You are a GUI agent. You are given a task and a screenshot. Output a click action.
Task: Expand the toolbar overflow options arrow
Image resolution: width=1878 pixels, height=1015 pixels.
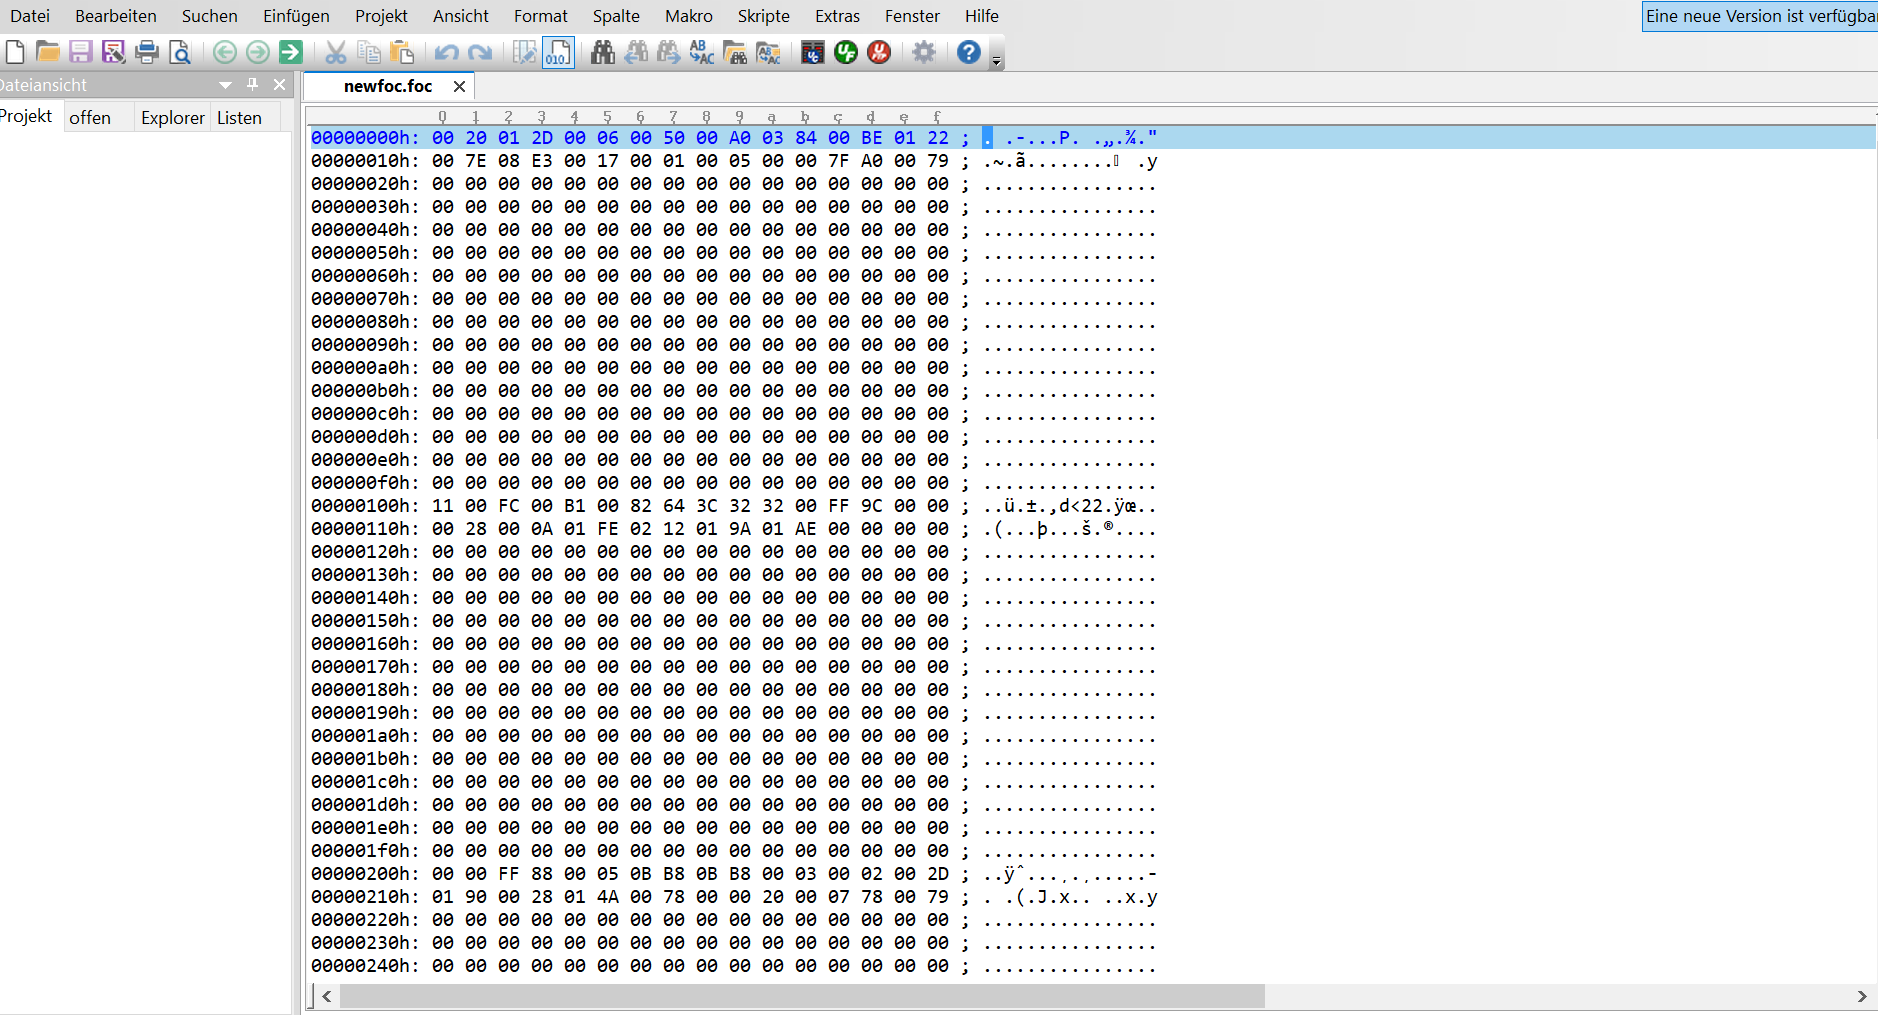point(996,61)
